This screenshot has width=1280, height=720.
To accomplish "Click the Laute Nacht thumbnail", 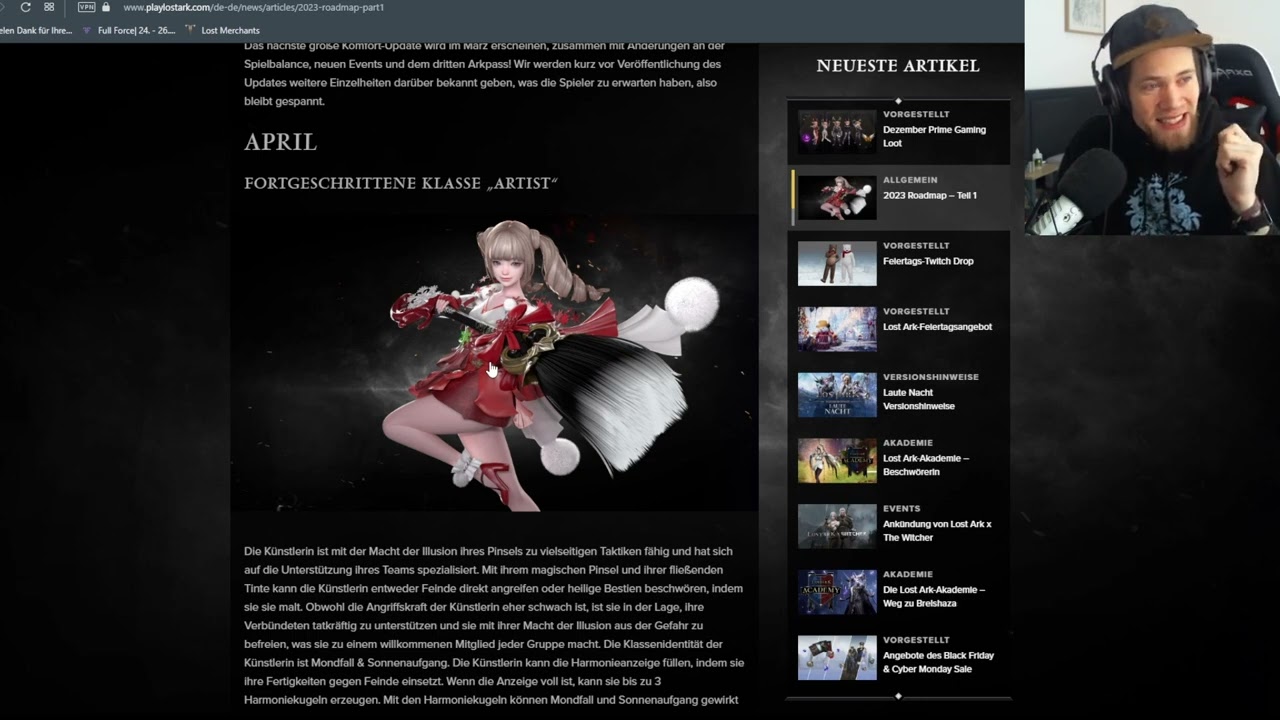I will (x=837, y=395).
